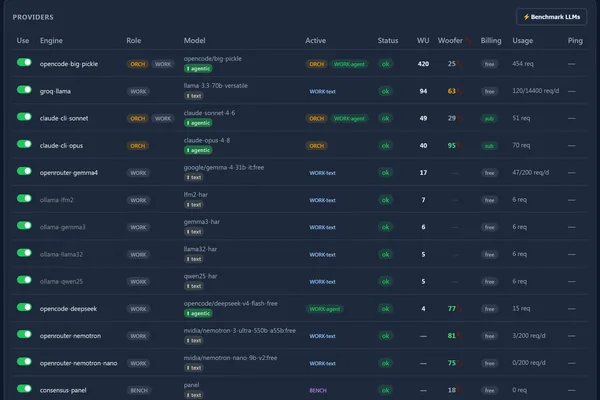Toggle the openrouter-gemma4 use switch

(x=24, y=171)
